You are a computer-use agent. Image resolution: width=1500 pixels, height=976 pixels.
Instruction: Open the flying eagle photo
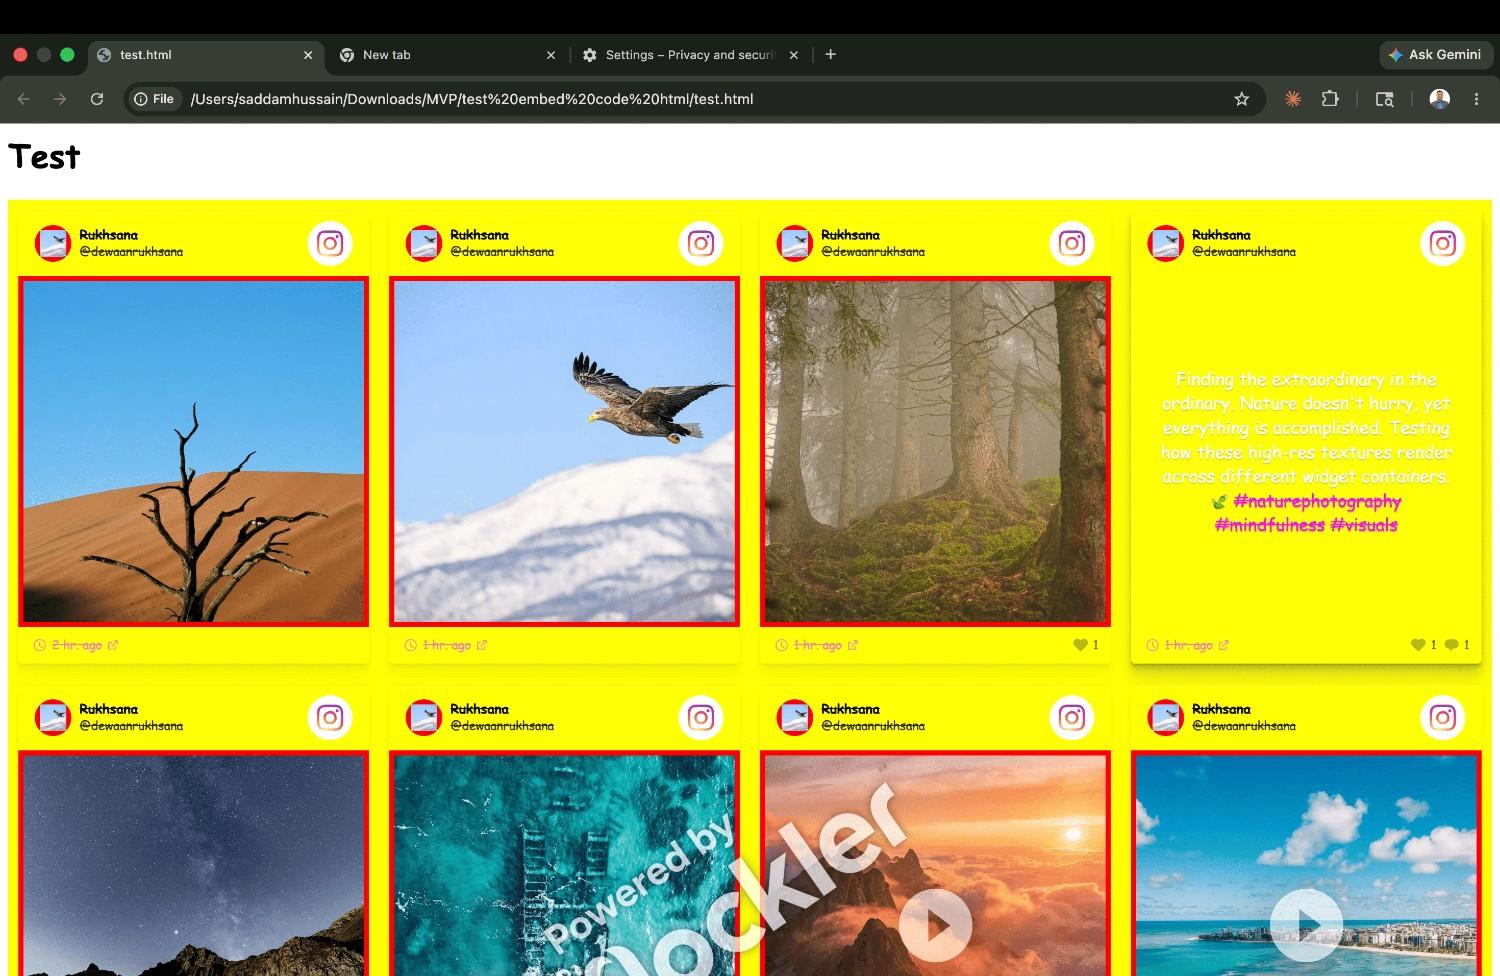564,452
